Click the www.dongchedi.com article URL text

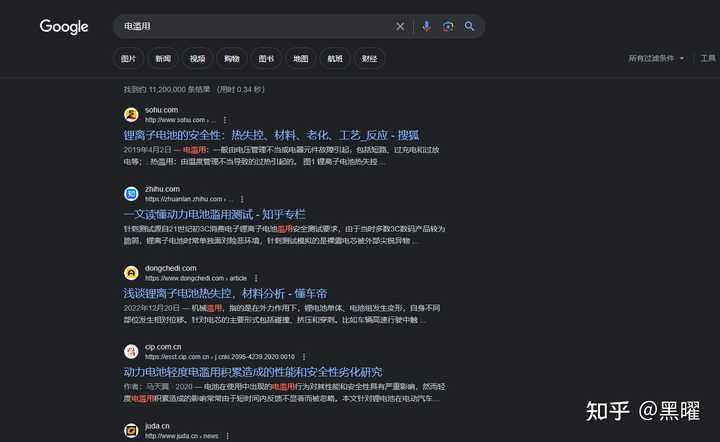click(x=196, y=278)
